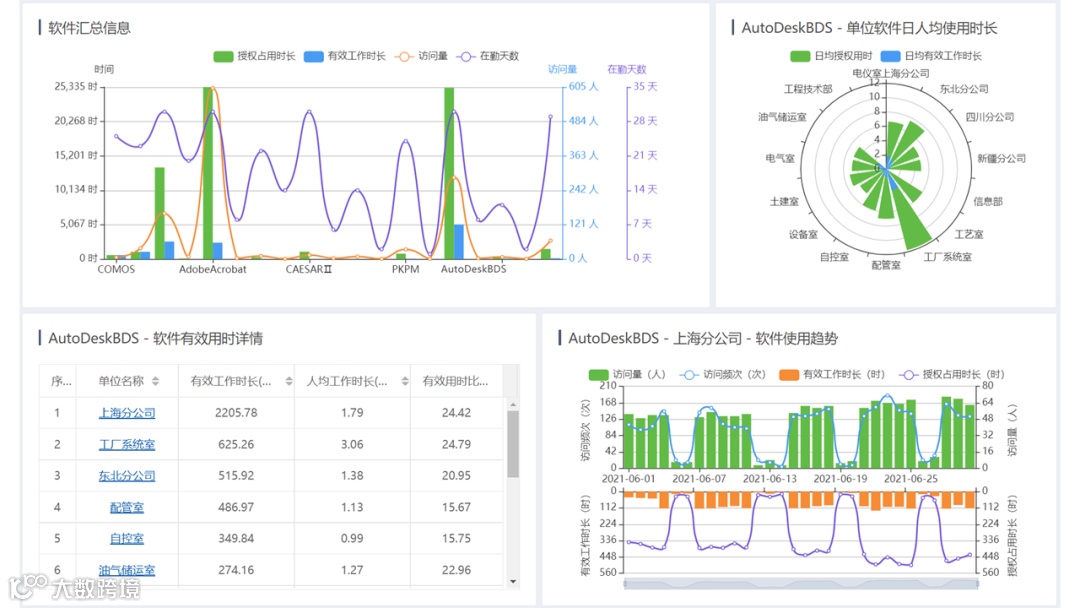This screenshot has width=1080, height=608.
Task: Open the 上海分公司 link
Action: tap(127, 413)
